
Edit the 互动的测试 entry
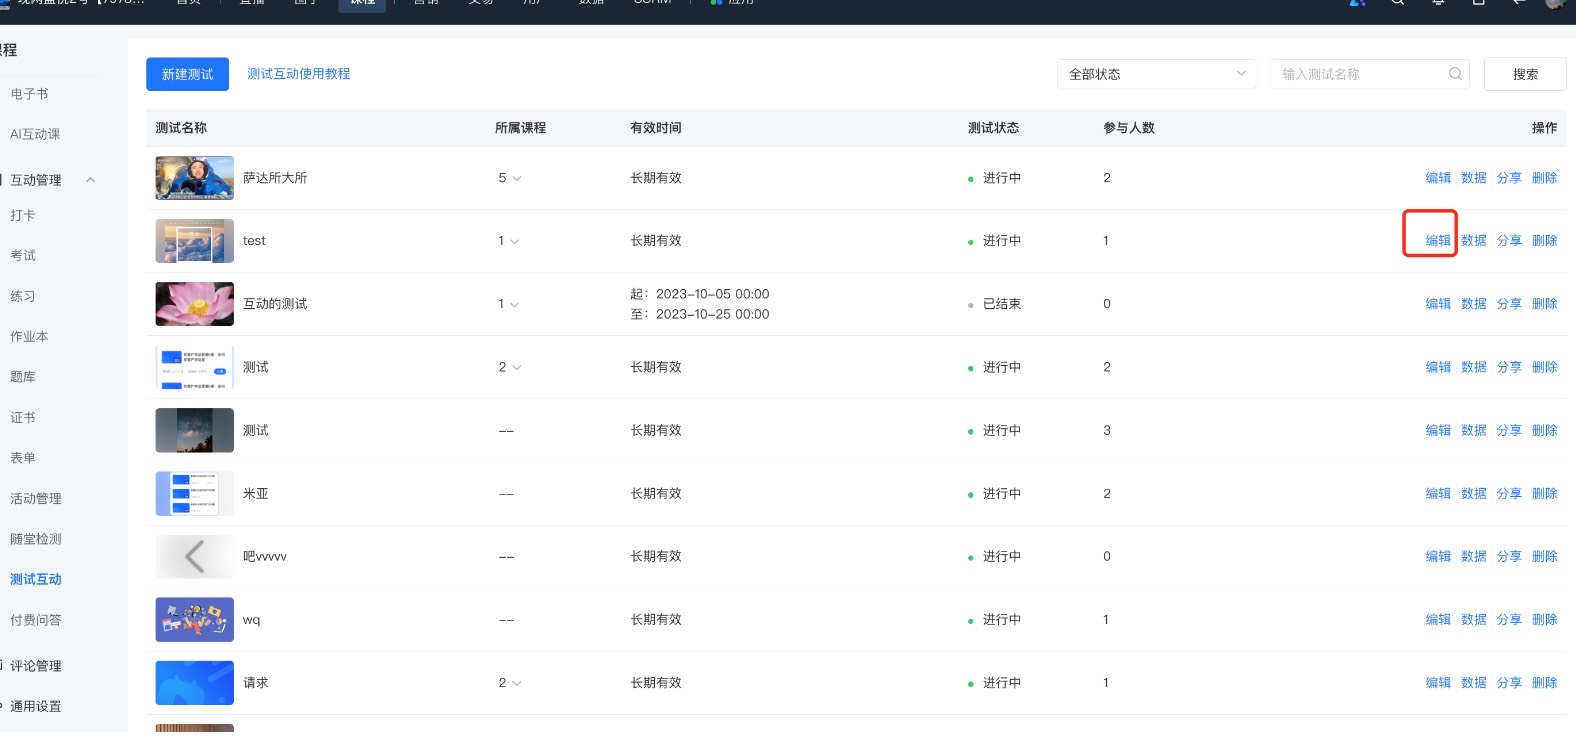[1438, 304]
